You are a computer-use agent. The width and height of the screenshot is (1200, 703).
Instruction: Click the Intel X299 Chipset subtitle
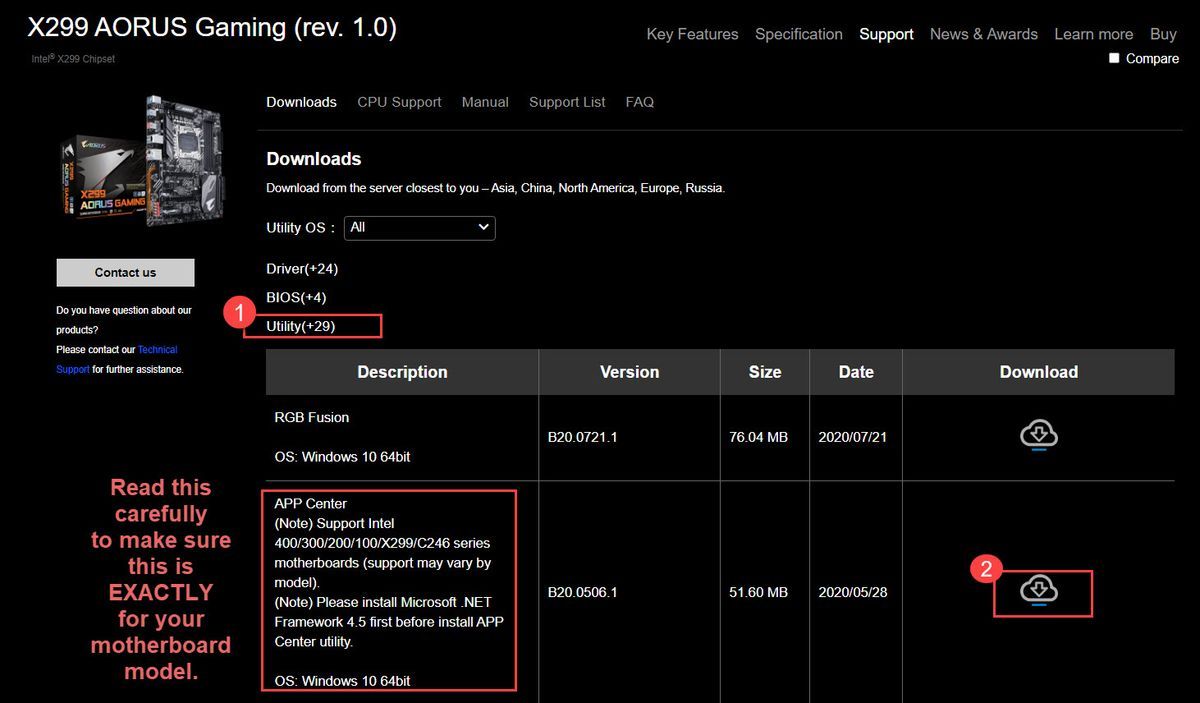click(73, 59)
